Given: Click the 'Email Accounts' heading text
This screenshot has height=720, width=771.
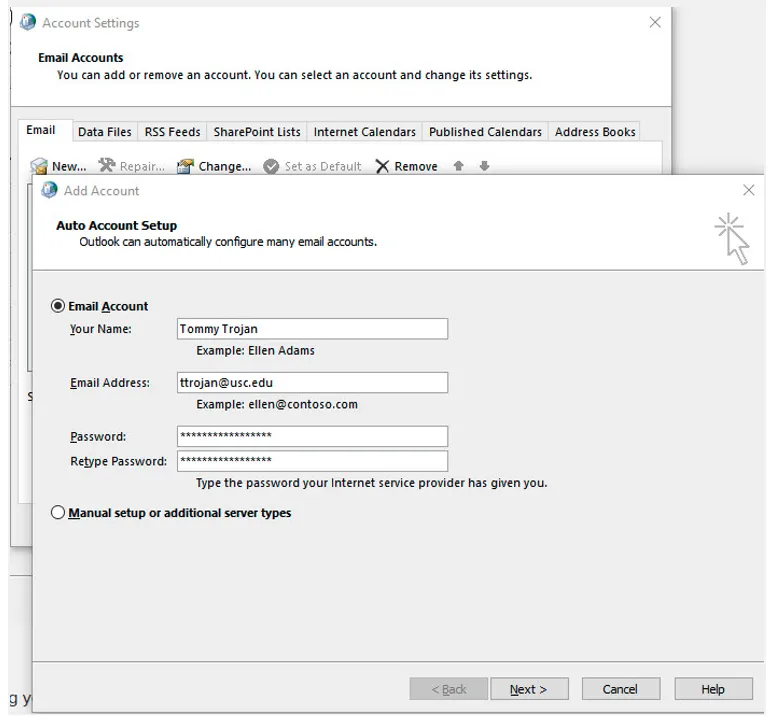Looking at the screenshot, I should [81, 58].
